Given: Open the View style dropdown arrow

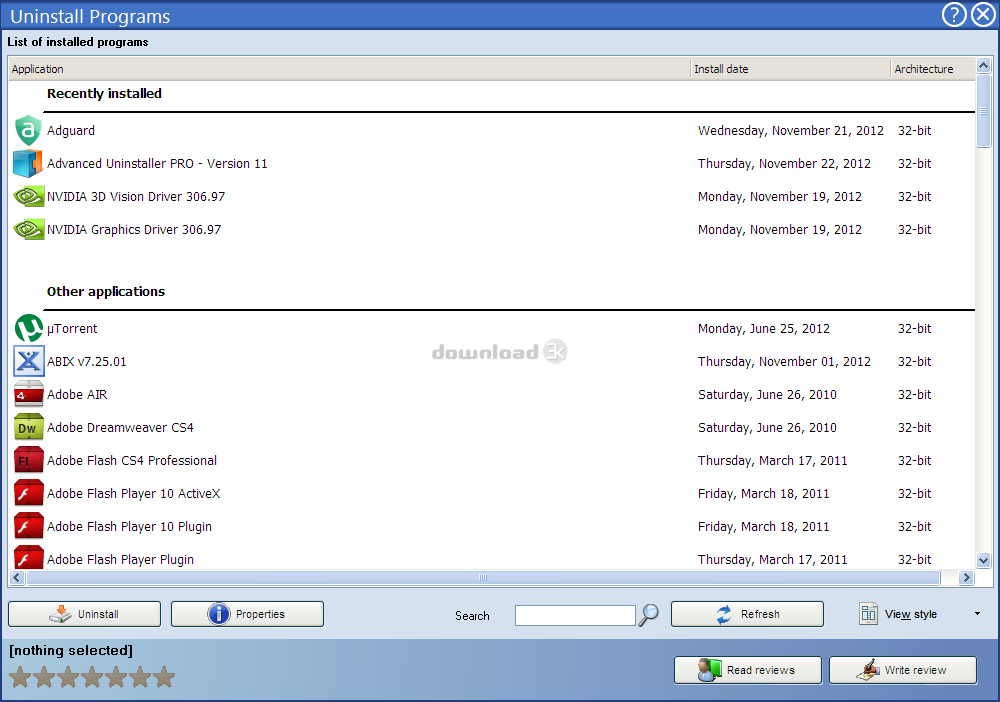Looking at the screenshot, I should coord(977,614).
